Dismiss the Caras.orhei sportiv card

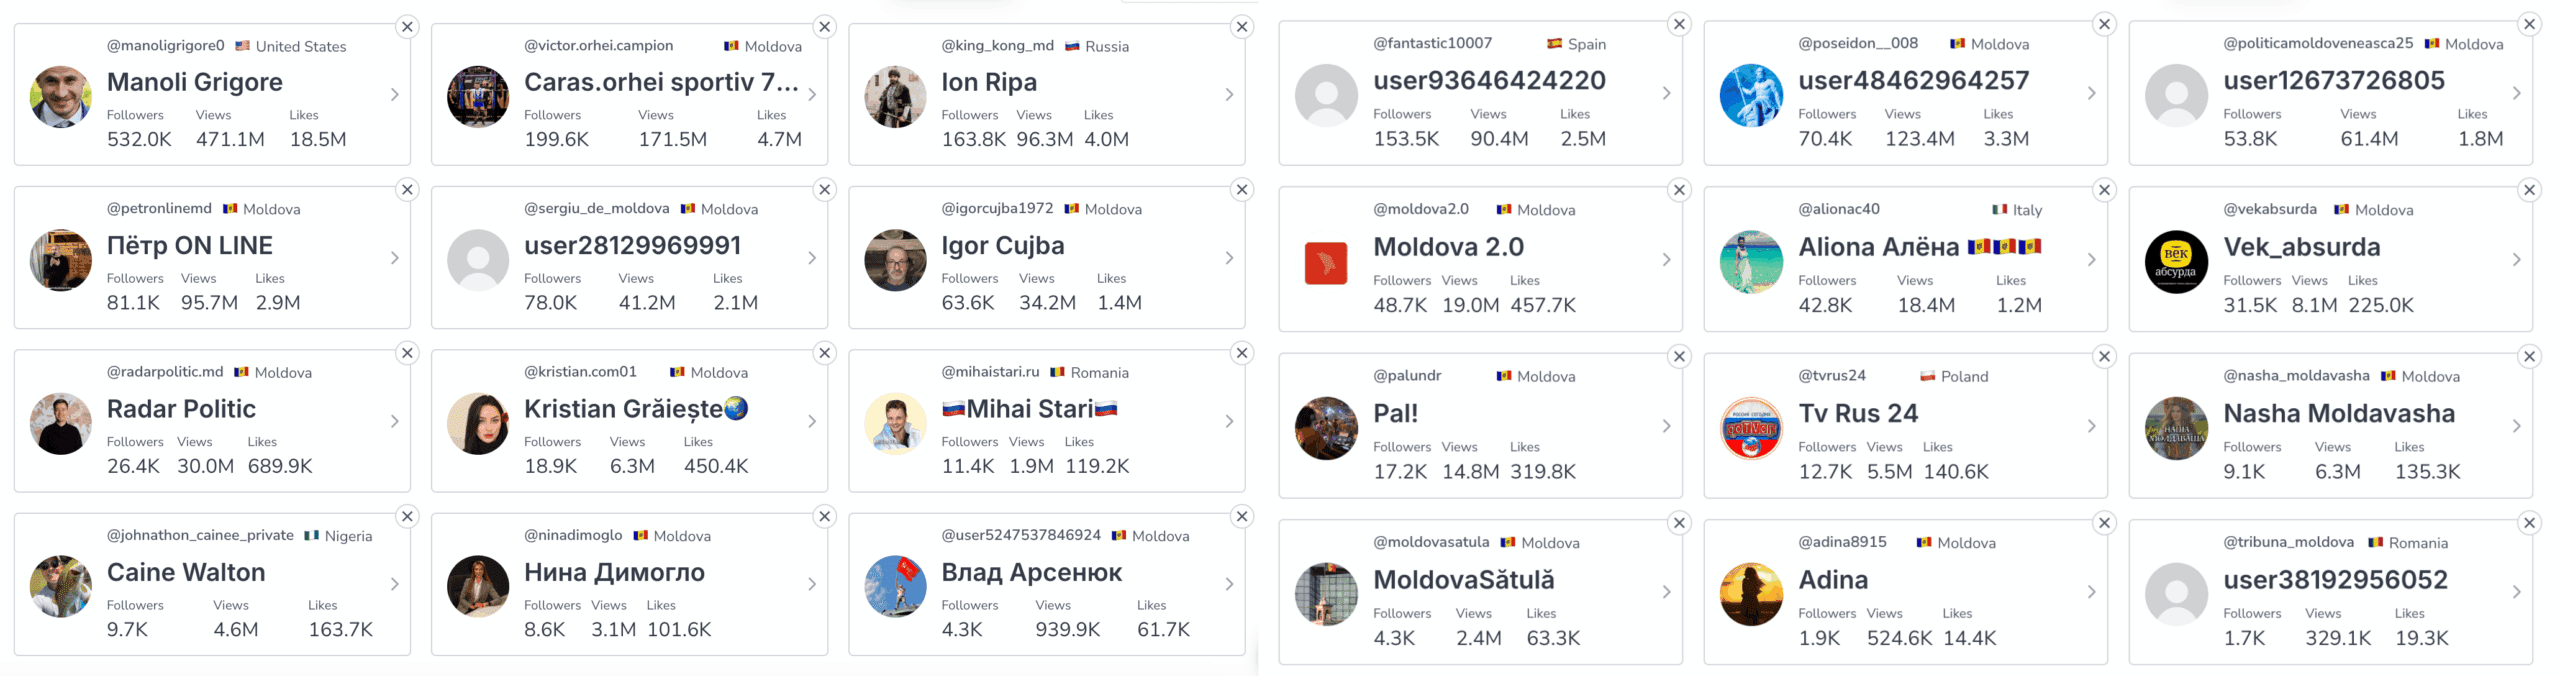coord(824,27)
